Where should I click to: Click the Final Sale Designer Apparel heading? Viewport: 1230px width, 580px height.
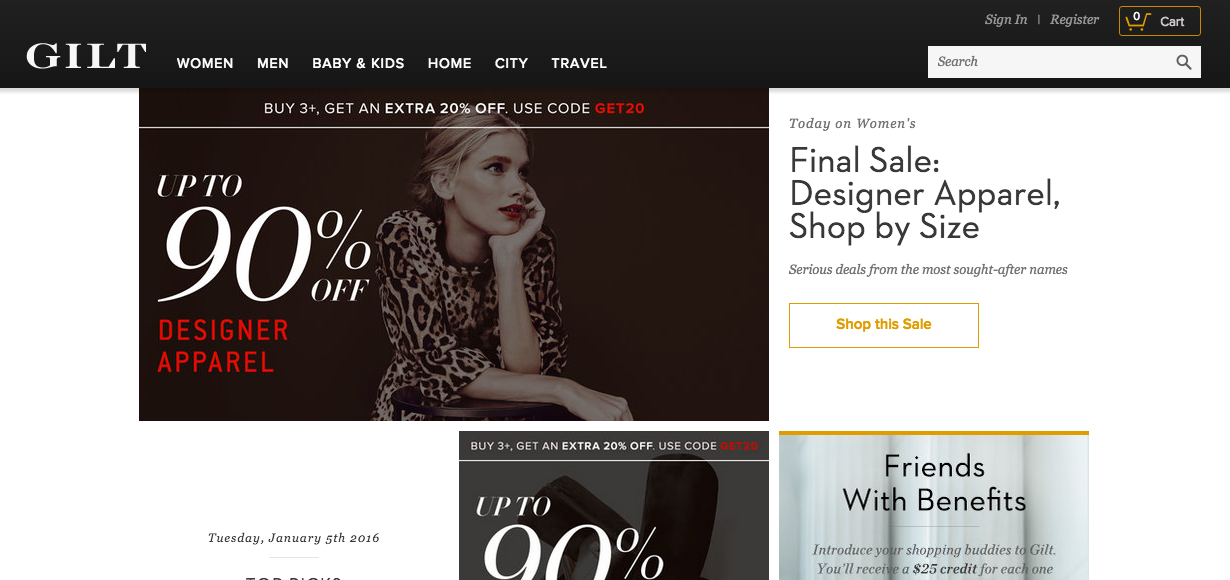pyautogui.click(x=924, y=194)
